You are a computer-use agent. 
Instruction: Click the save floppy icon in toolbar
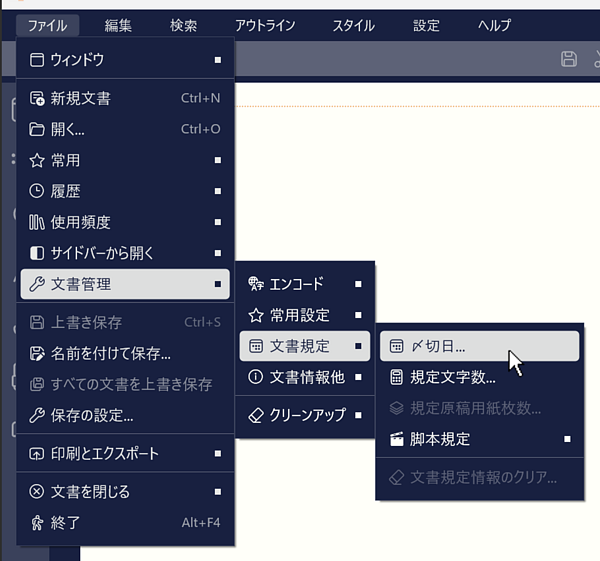coord(569,59)
